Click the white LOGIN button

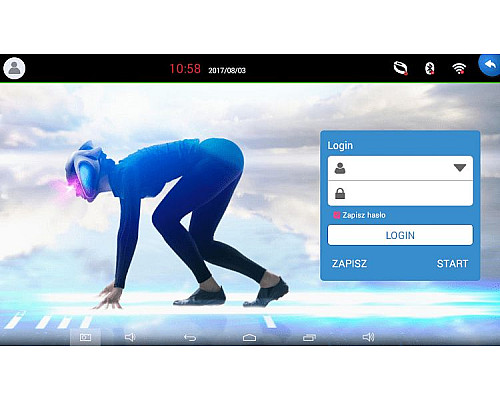[400, 235]
